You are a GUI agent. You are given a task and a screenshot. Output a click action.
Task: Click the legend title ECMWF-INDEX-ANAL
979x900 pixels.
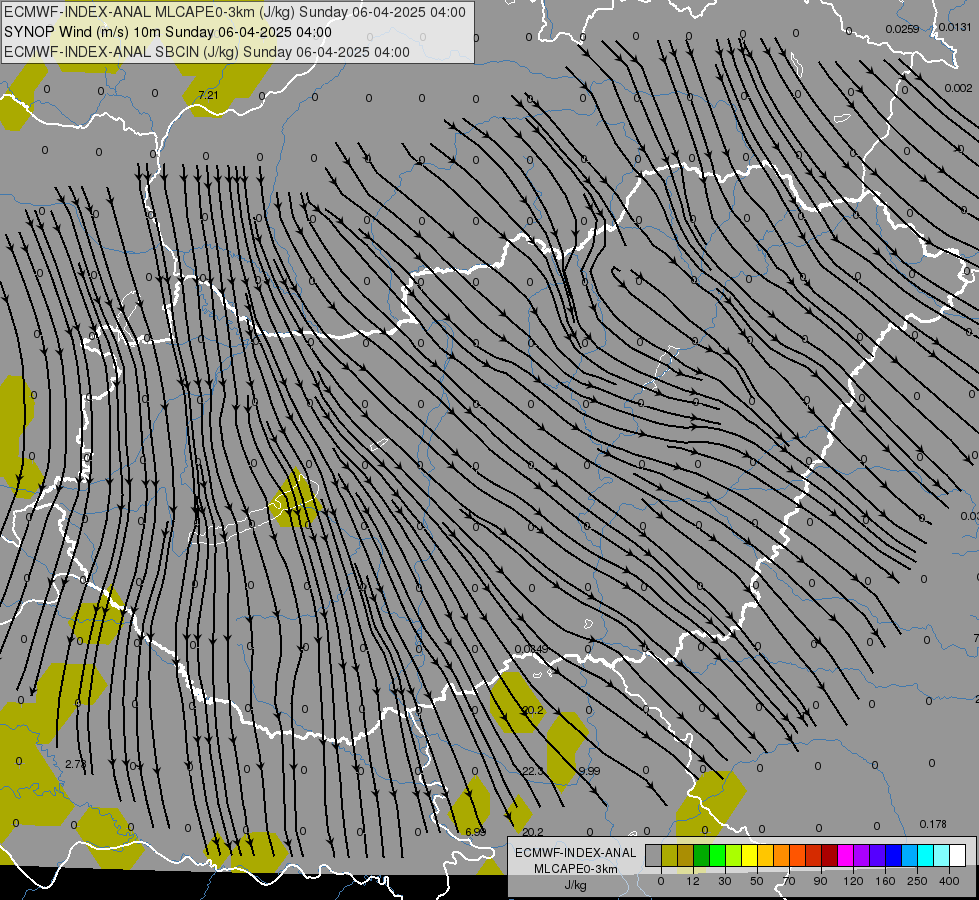point(575,853)
